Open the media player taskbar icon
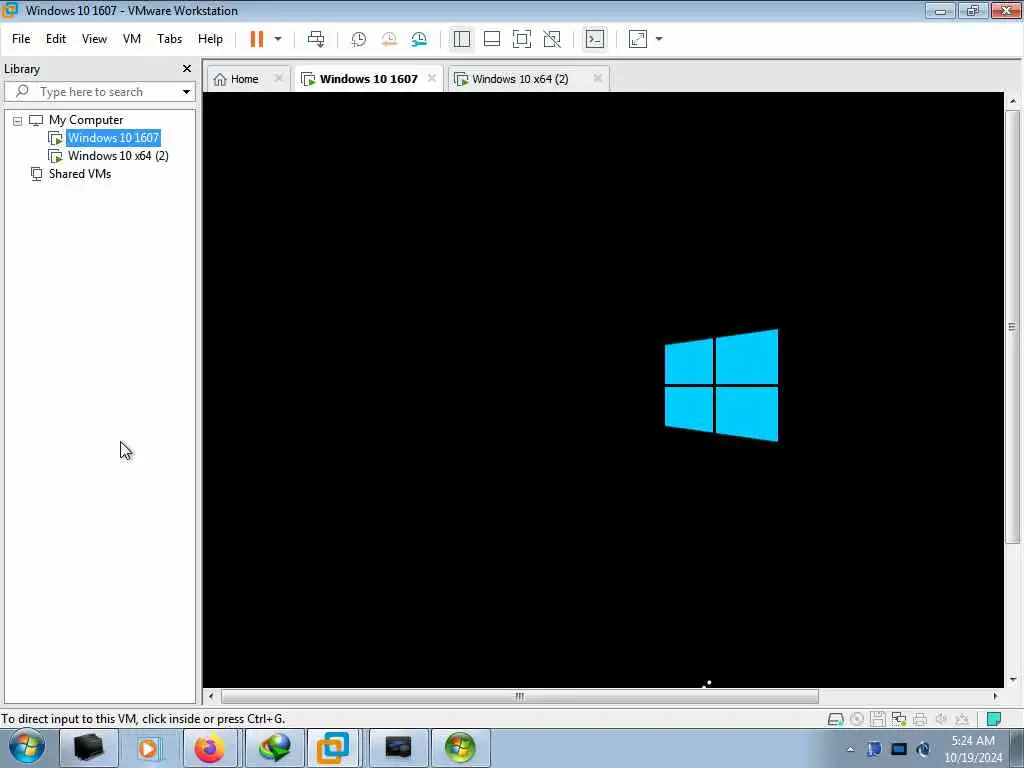Screen dimensions: 1024x768 (x=148, y=748)
